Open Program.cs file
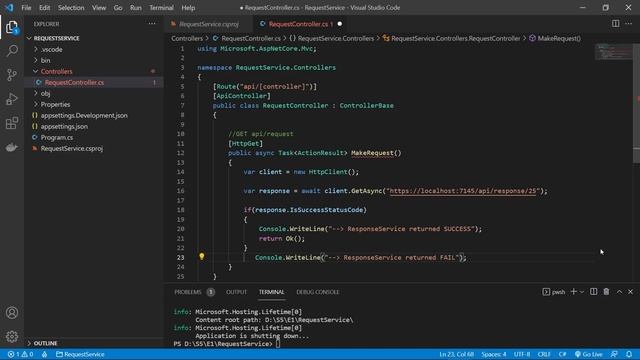 57,137
